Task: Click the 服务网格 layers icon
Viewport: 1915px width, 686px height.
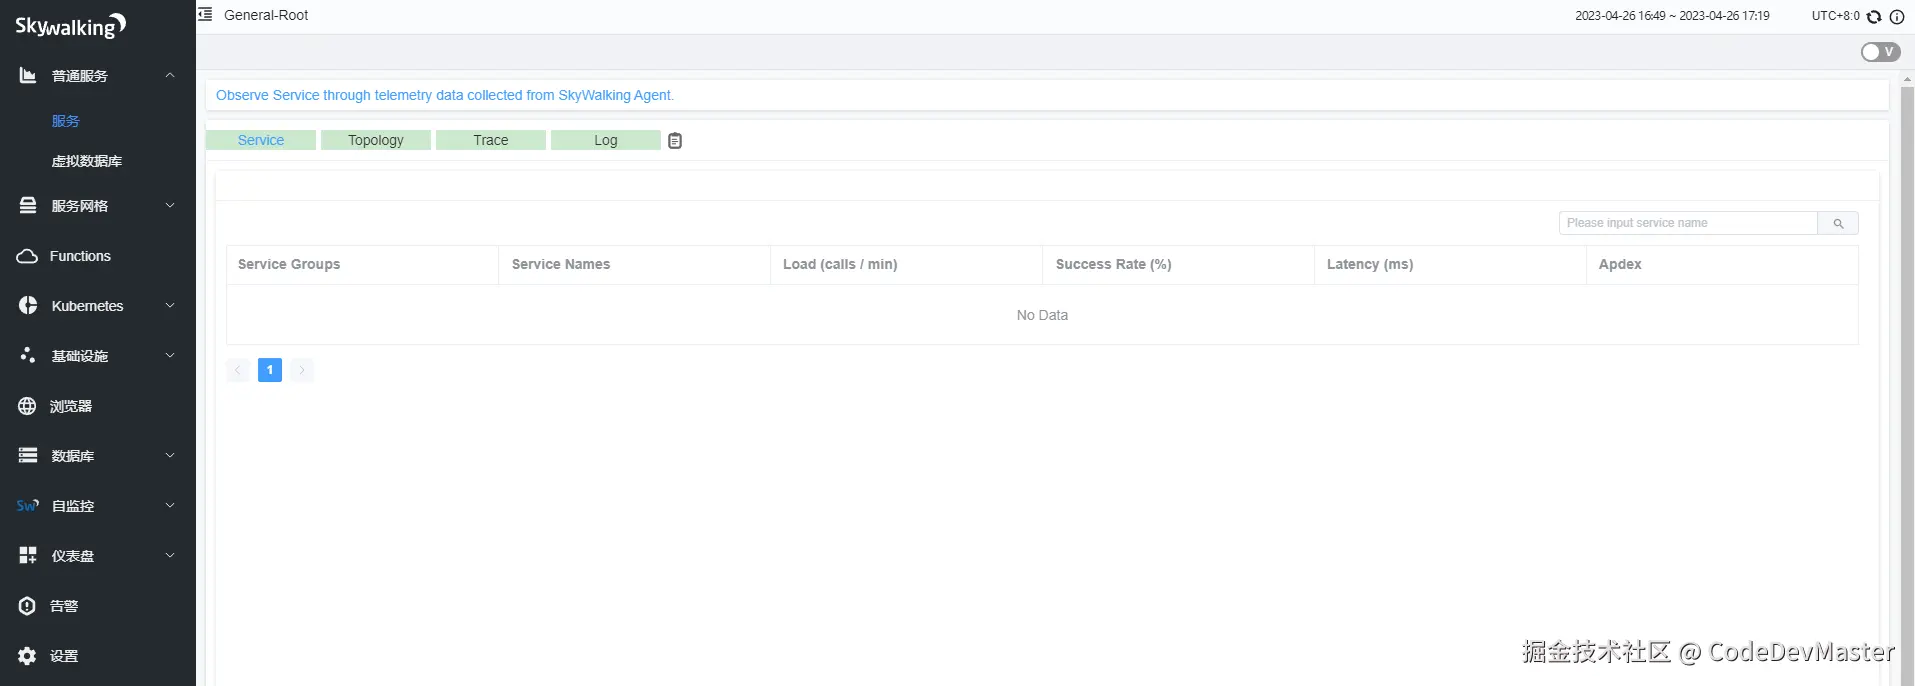Action: click(x=28, y=206)
